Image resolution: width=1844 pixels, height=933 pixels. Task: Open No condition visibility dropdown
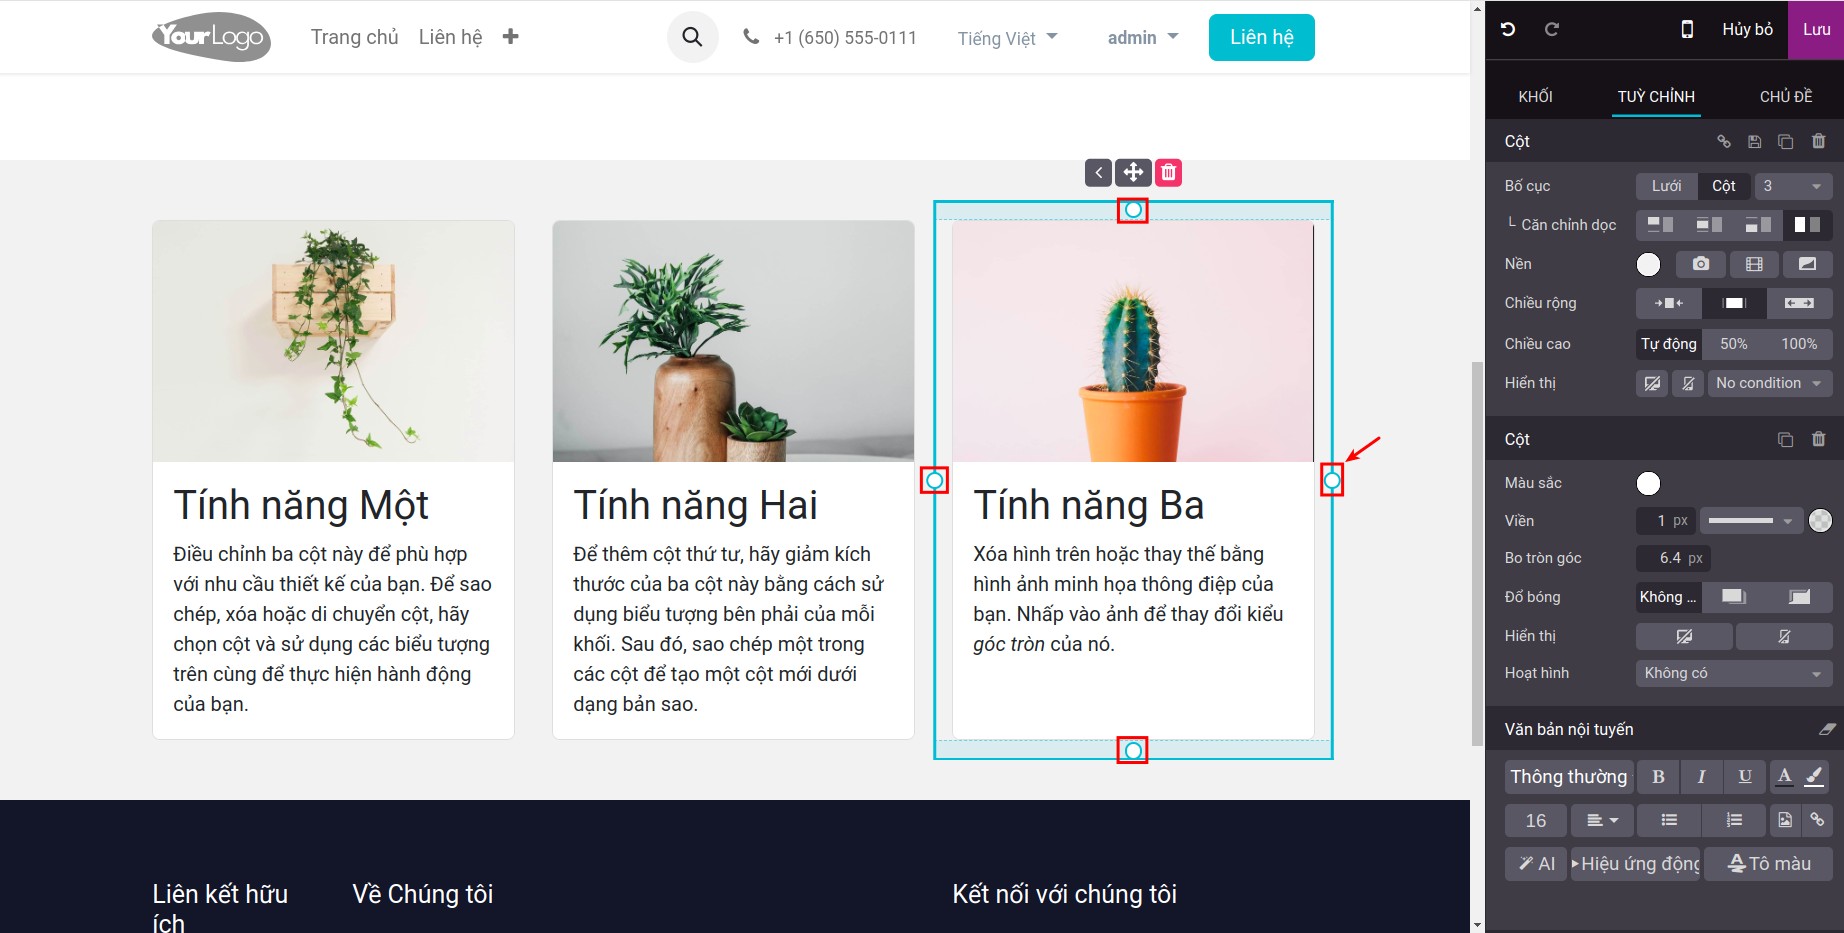coord(1770,383)
